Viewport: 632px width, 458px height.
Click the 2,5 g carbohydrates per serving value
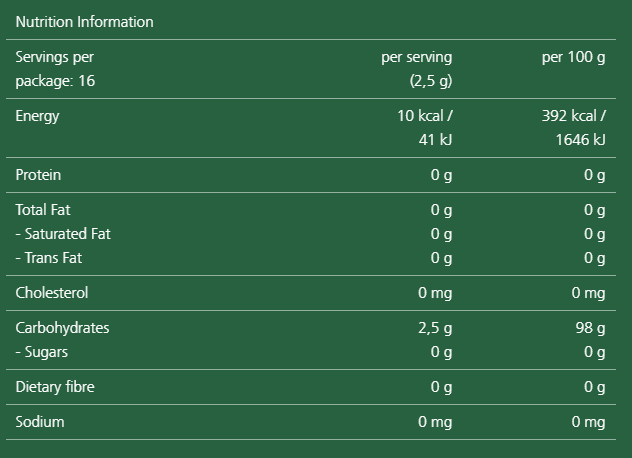point(435,328)
